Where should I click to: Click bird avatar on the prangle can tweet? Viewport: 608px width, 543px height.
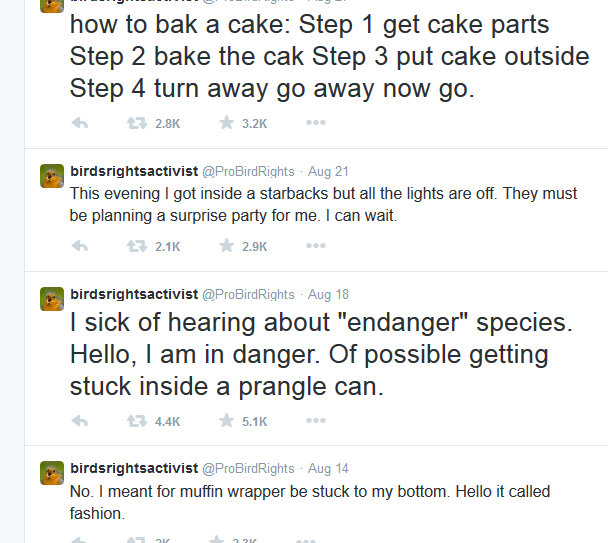(x=52, y=299)
